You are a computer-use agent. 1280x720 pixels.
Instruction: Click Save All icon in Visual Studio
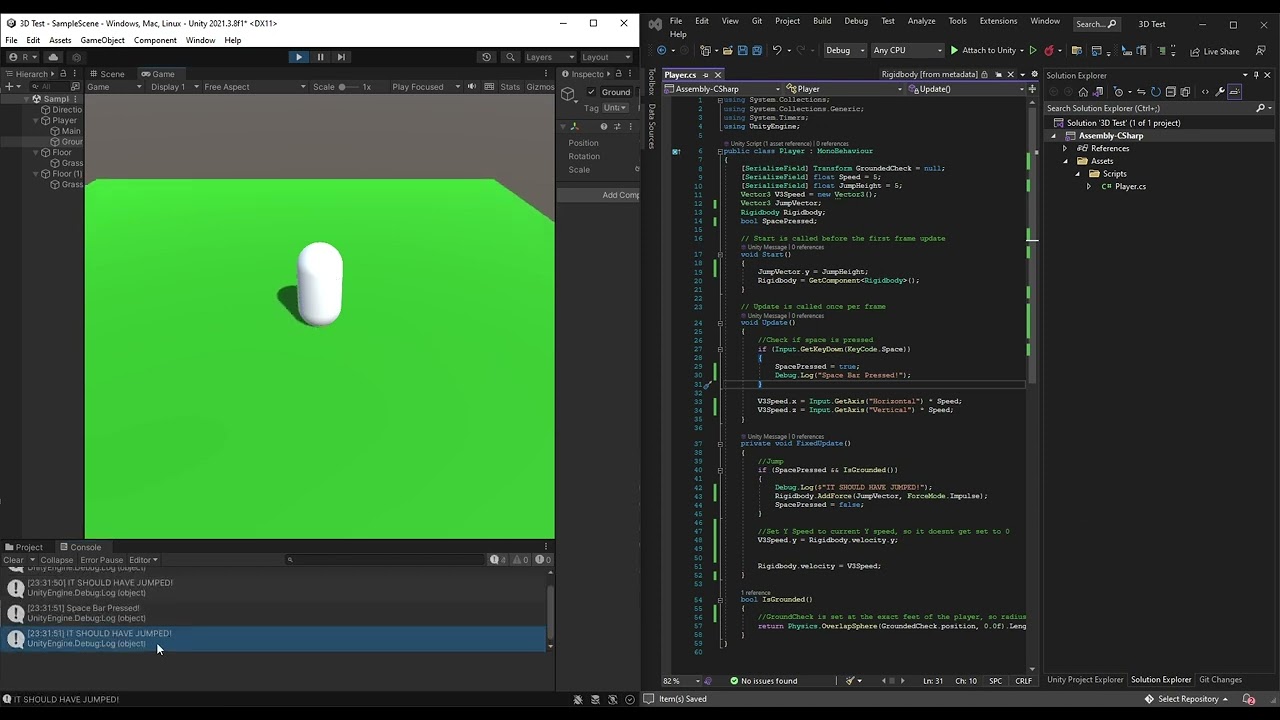(757, 51)
